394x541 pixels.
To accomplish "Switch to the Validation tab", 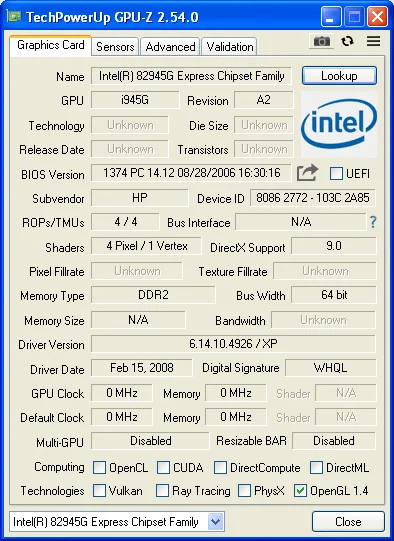I will click(229, 47).
